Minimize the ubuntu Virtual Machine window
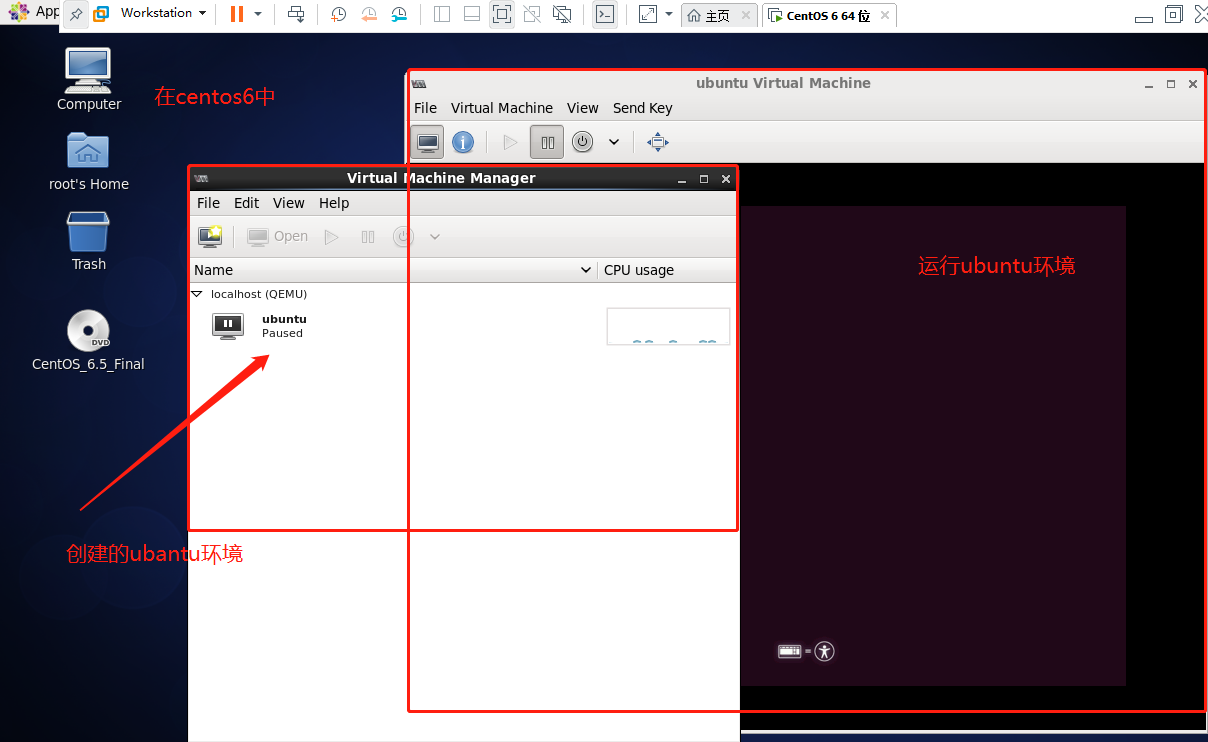The width and height of the screenshot is (1208, 742). 1149,84
